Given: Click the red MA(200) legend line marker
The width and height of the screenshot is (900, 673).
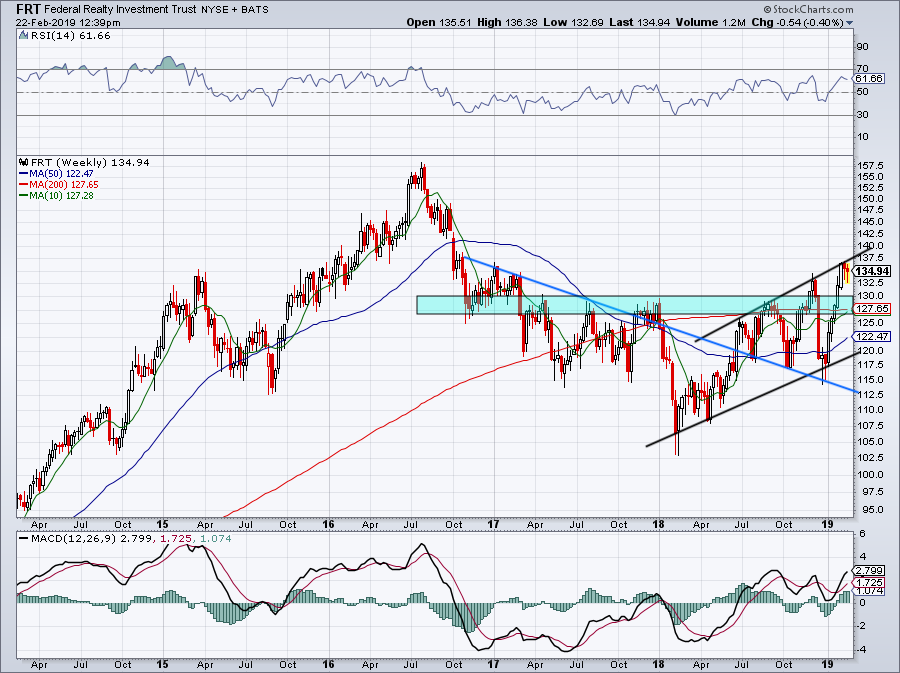Looking at the screenshot, I should (x=24, y=184).
